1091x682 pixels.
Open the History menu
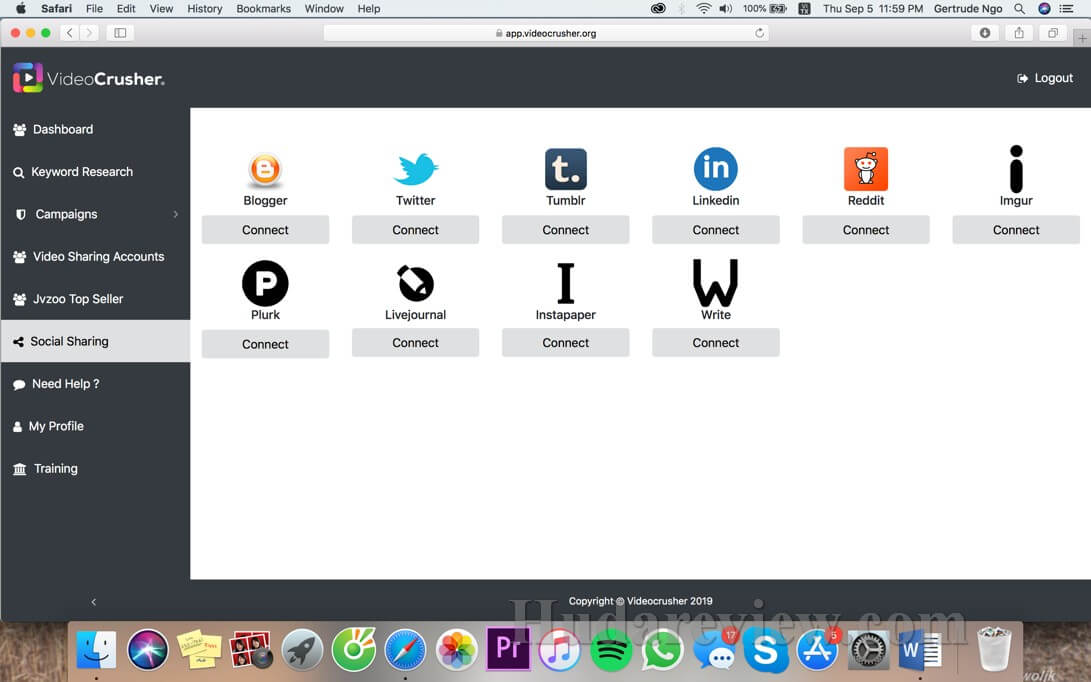point(205,8)
